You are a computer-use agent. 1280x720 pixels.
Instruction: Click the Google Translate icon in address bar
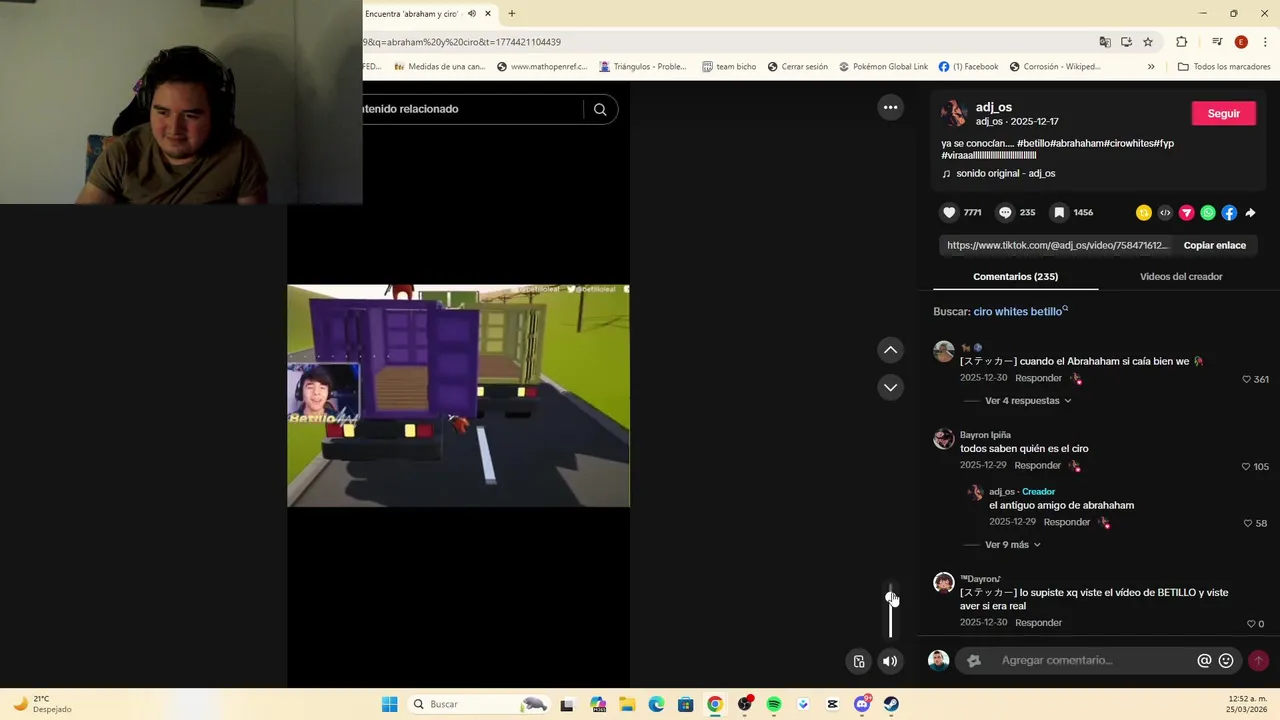click(x=1105, y=42)
